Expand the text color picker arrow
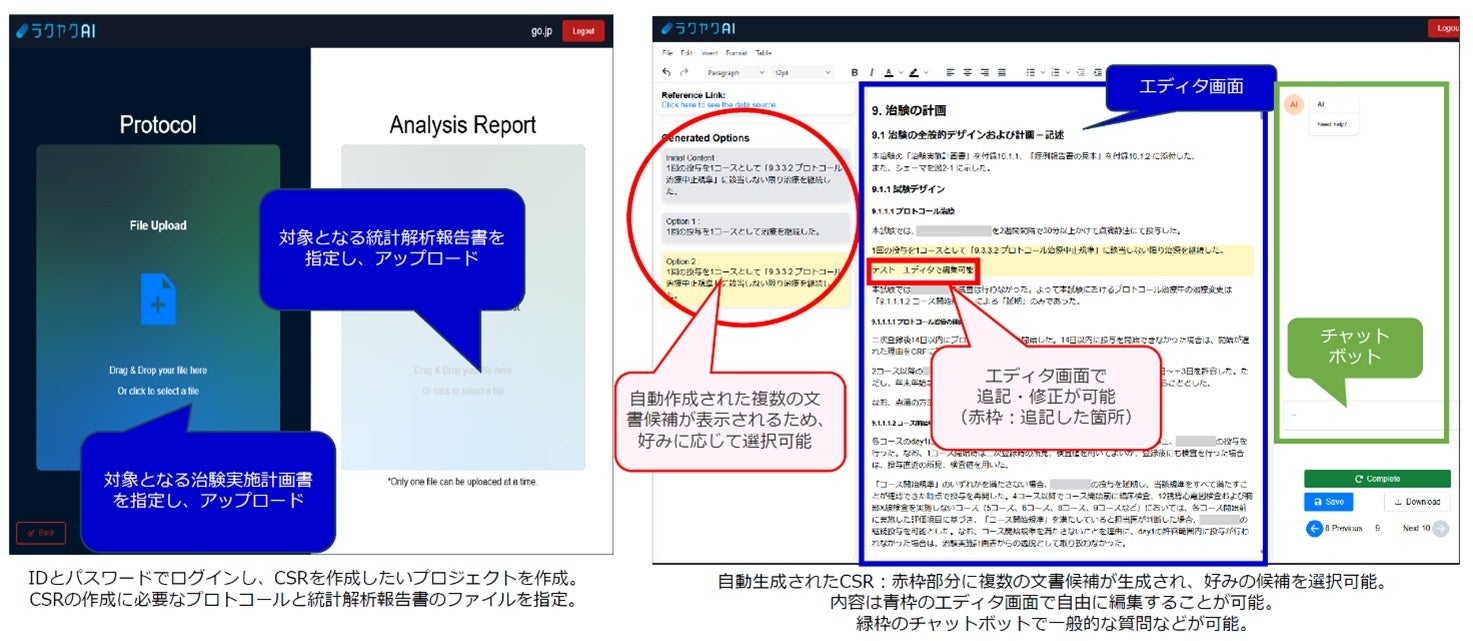Screen dimensions: 1473x641 pos(900,72)
